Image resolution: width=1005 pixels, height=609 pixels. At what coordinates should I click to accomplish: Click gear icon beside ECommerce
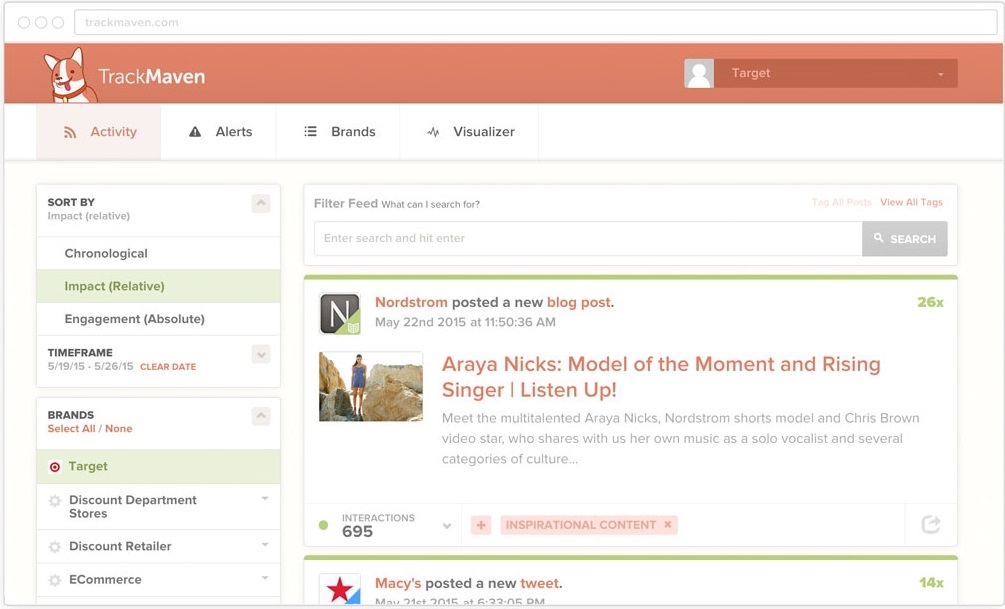pos(55,580)
